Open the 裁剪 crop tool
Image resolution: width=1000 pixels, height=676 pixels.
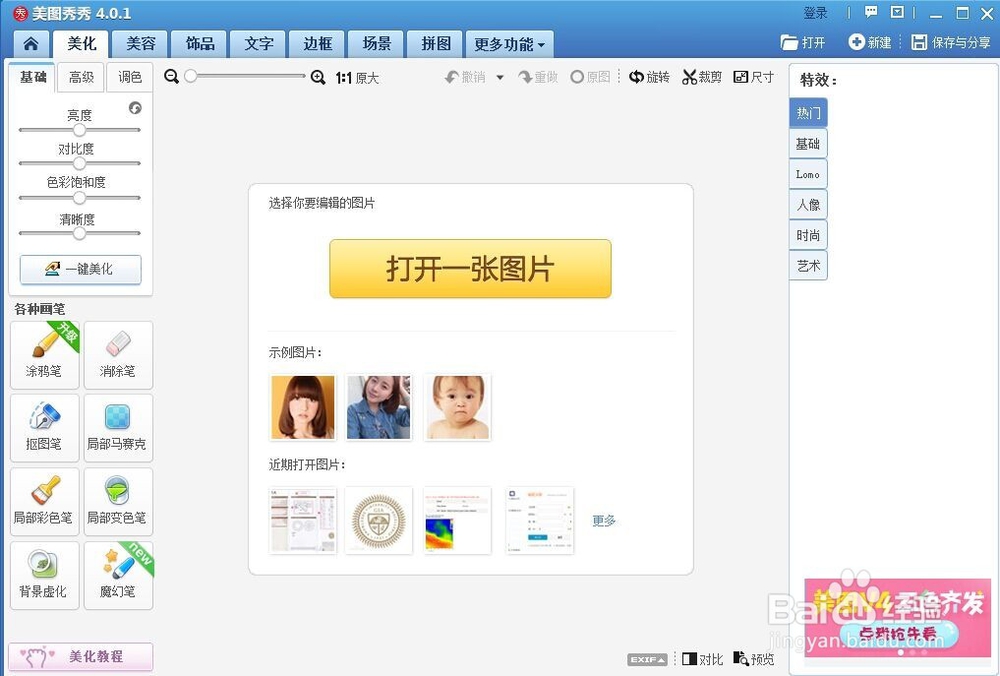coord(702,77)
